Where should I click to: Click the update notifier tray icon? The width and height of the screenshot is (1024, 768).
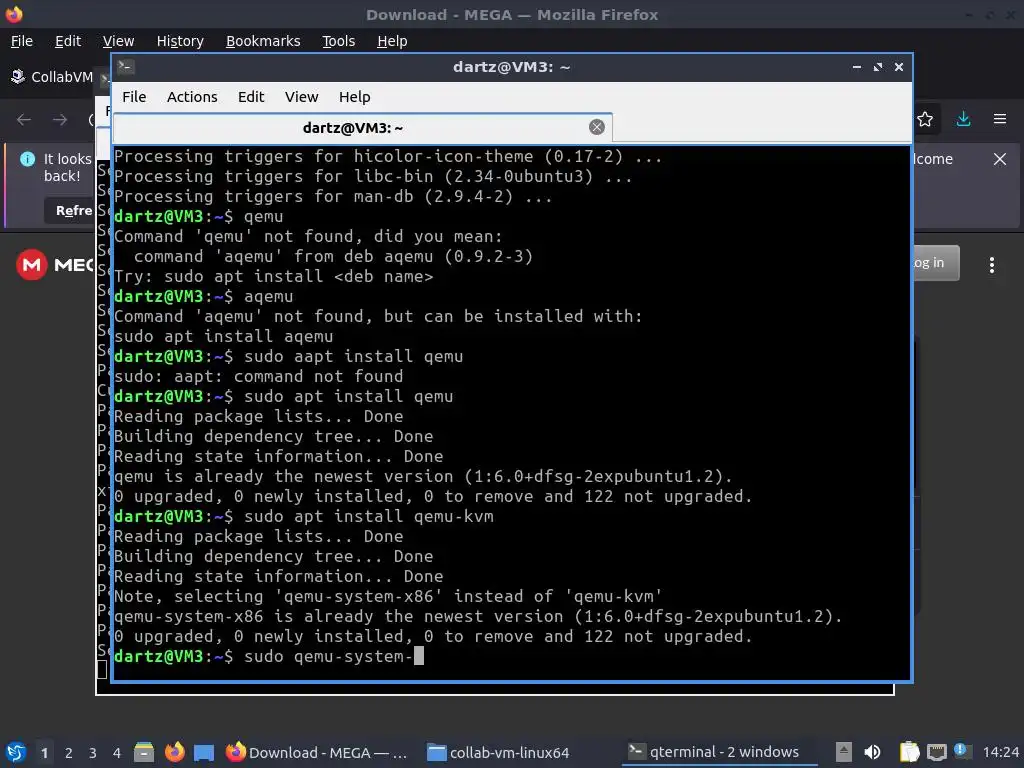[x=961, y=751]
